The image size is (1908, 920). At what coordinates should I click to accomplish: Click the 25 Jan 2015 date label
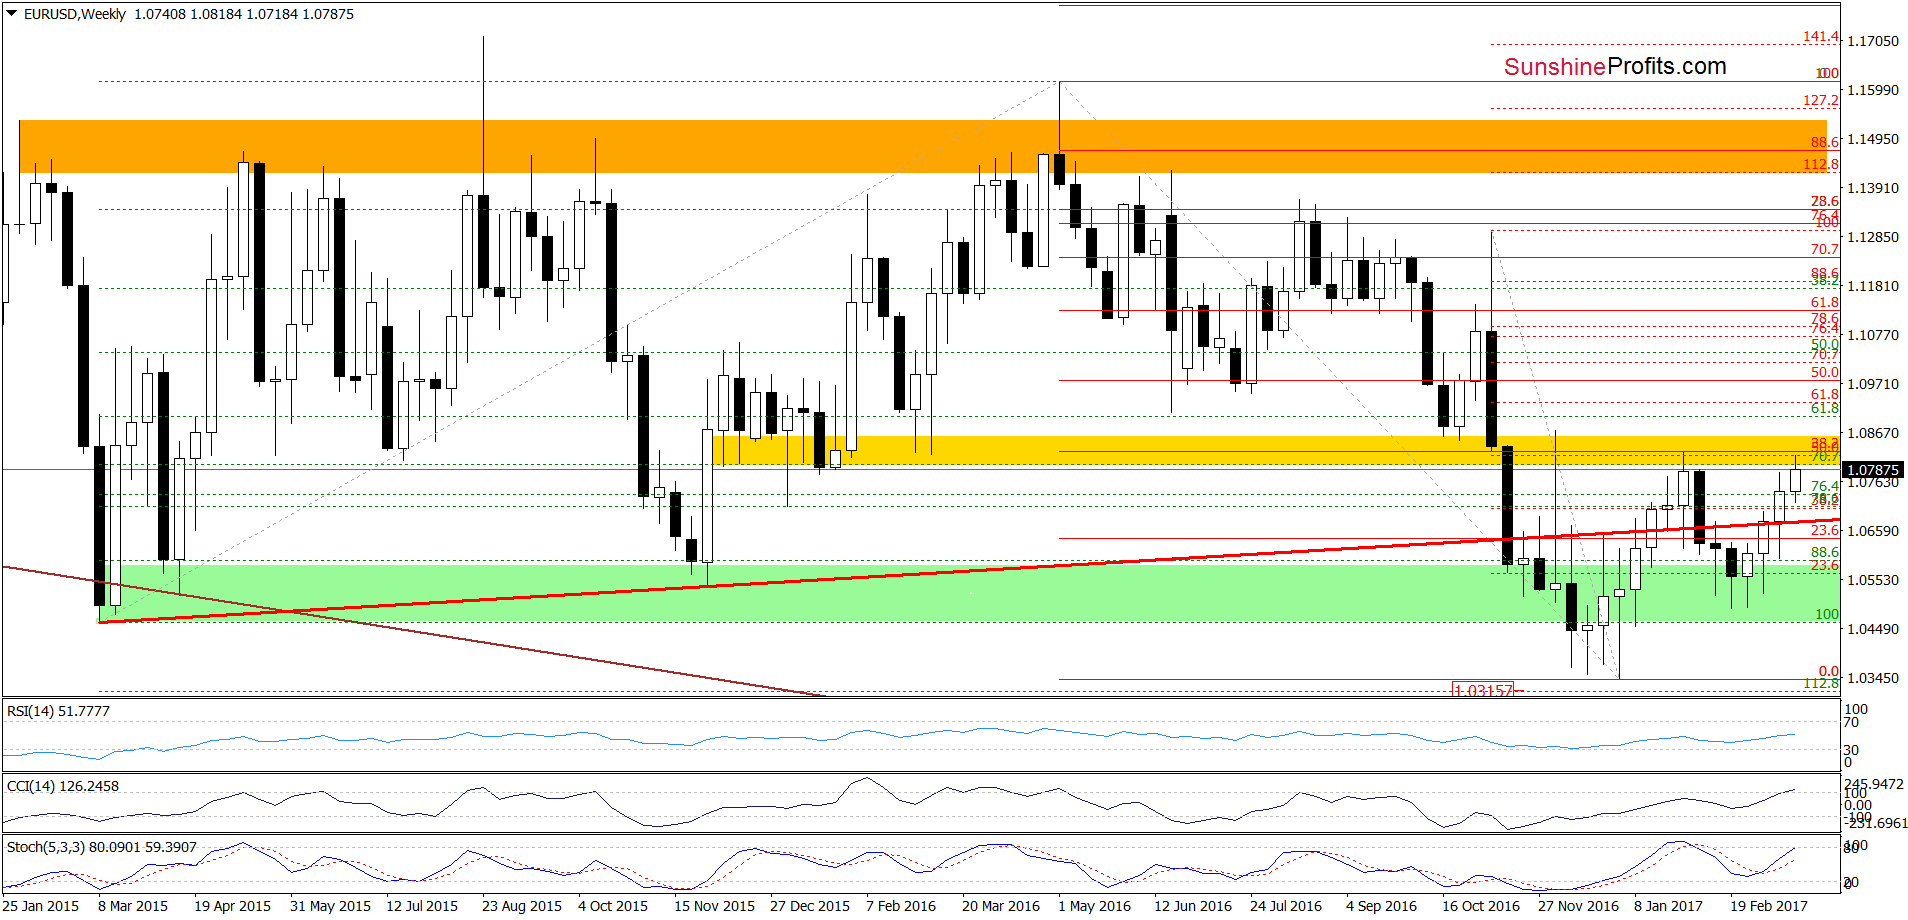tap(41, 906)
